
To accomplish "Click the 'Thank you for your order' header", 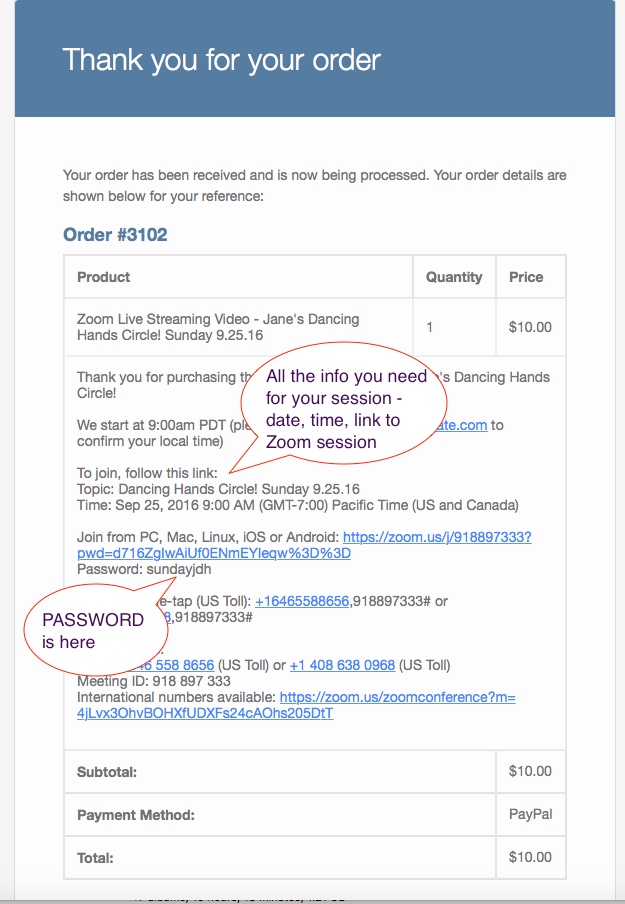I will tap(221, 59).
